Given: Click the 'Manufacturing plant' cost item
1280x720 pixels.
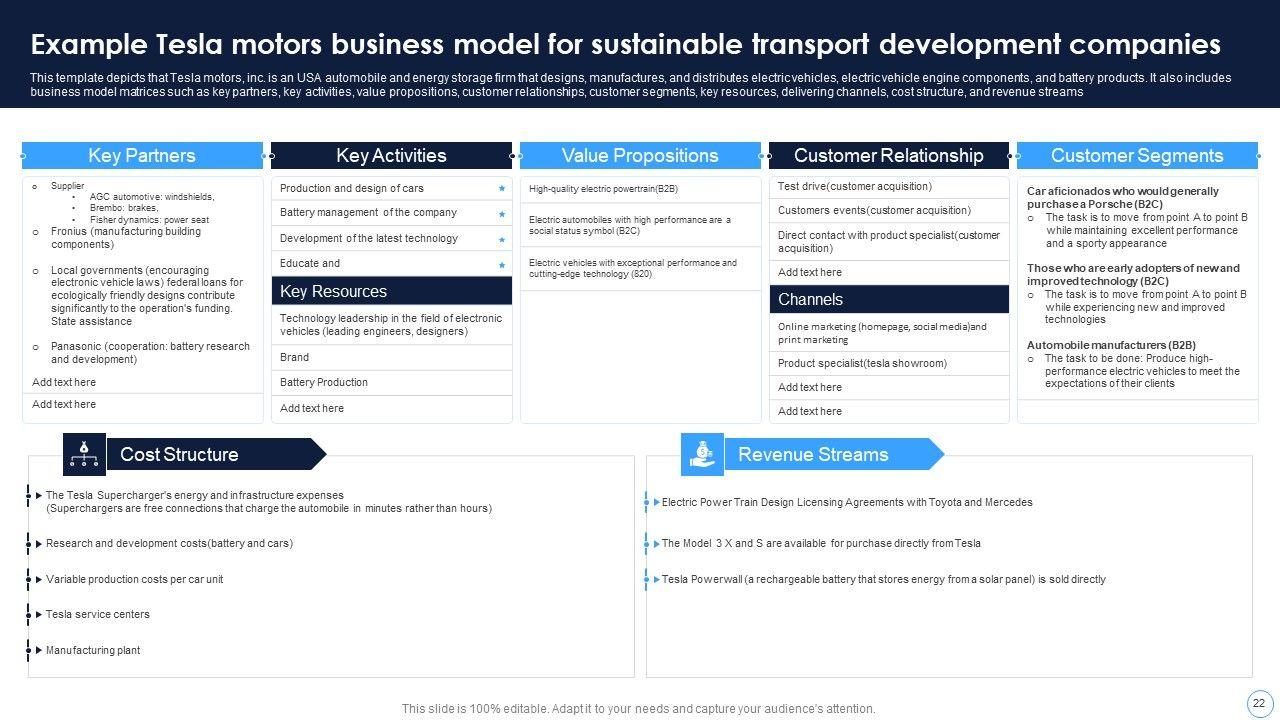Looking at the screenshot, I should pyautogui.click(x=93, y=650).
